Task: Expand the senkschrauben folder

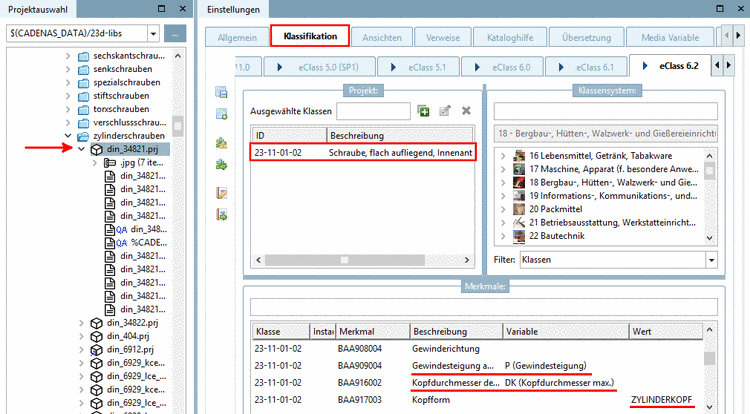Action: (x=68, y=69)
